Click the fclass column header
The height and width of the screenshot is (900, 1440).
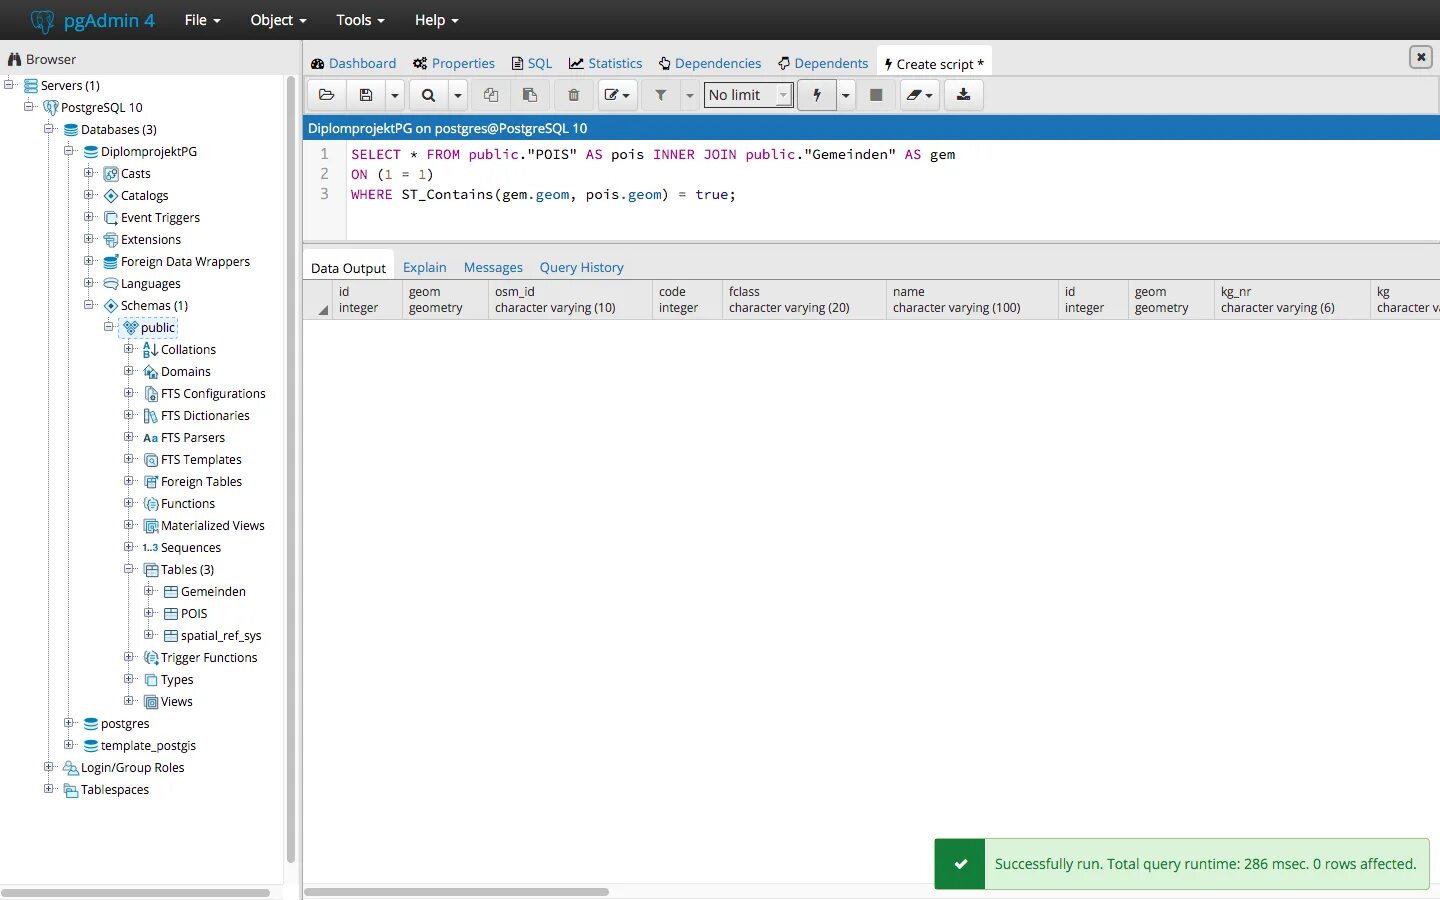click(803, 299)
